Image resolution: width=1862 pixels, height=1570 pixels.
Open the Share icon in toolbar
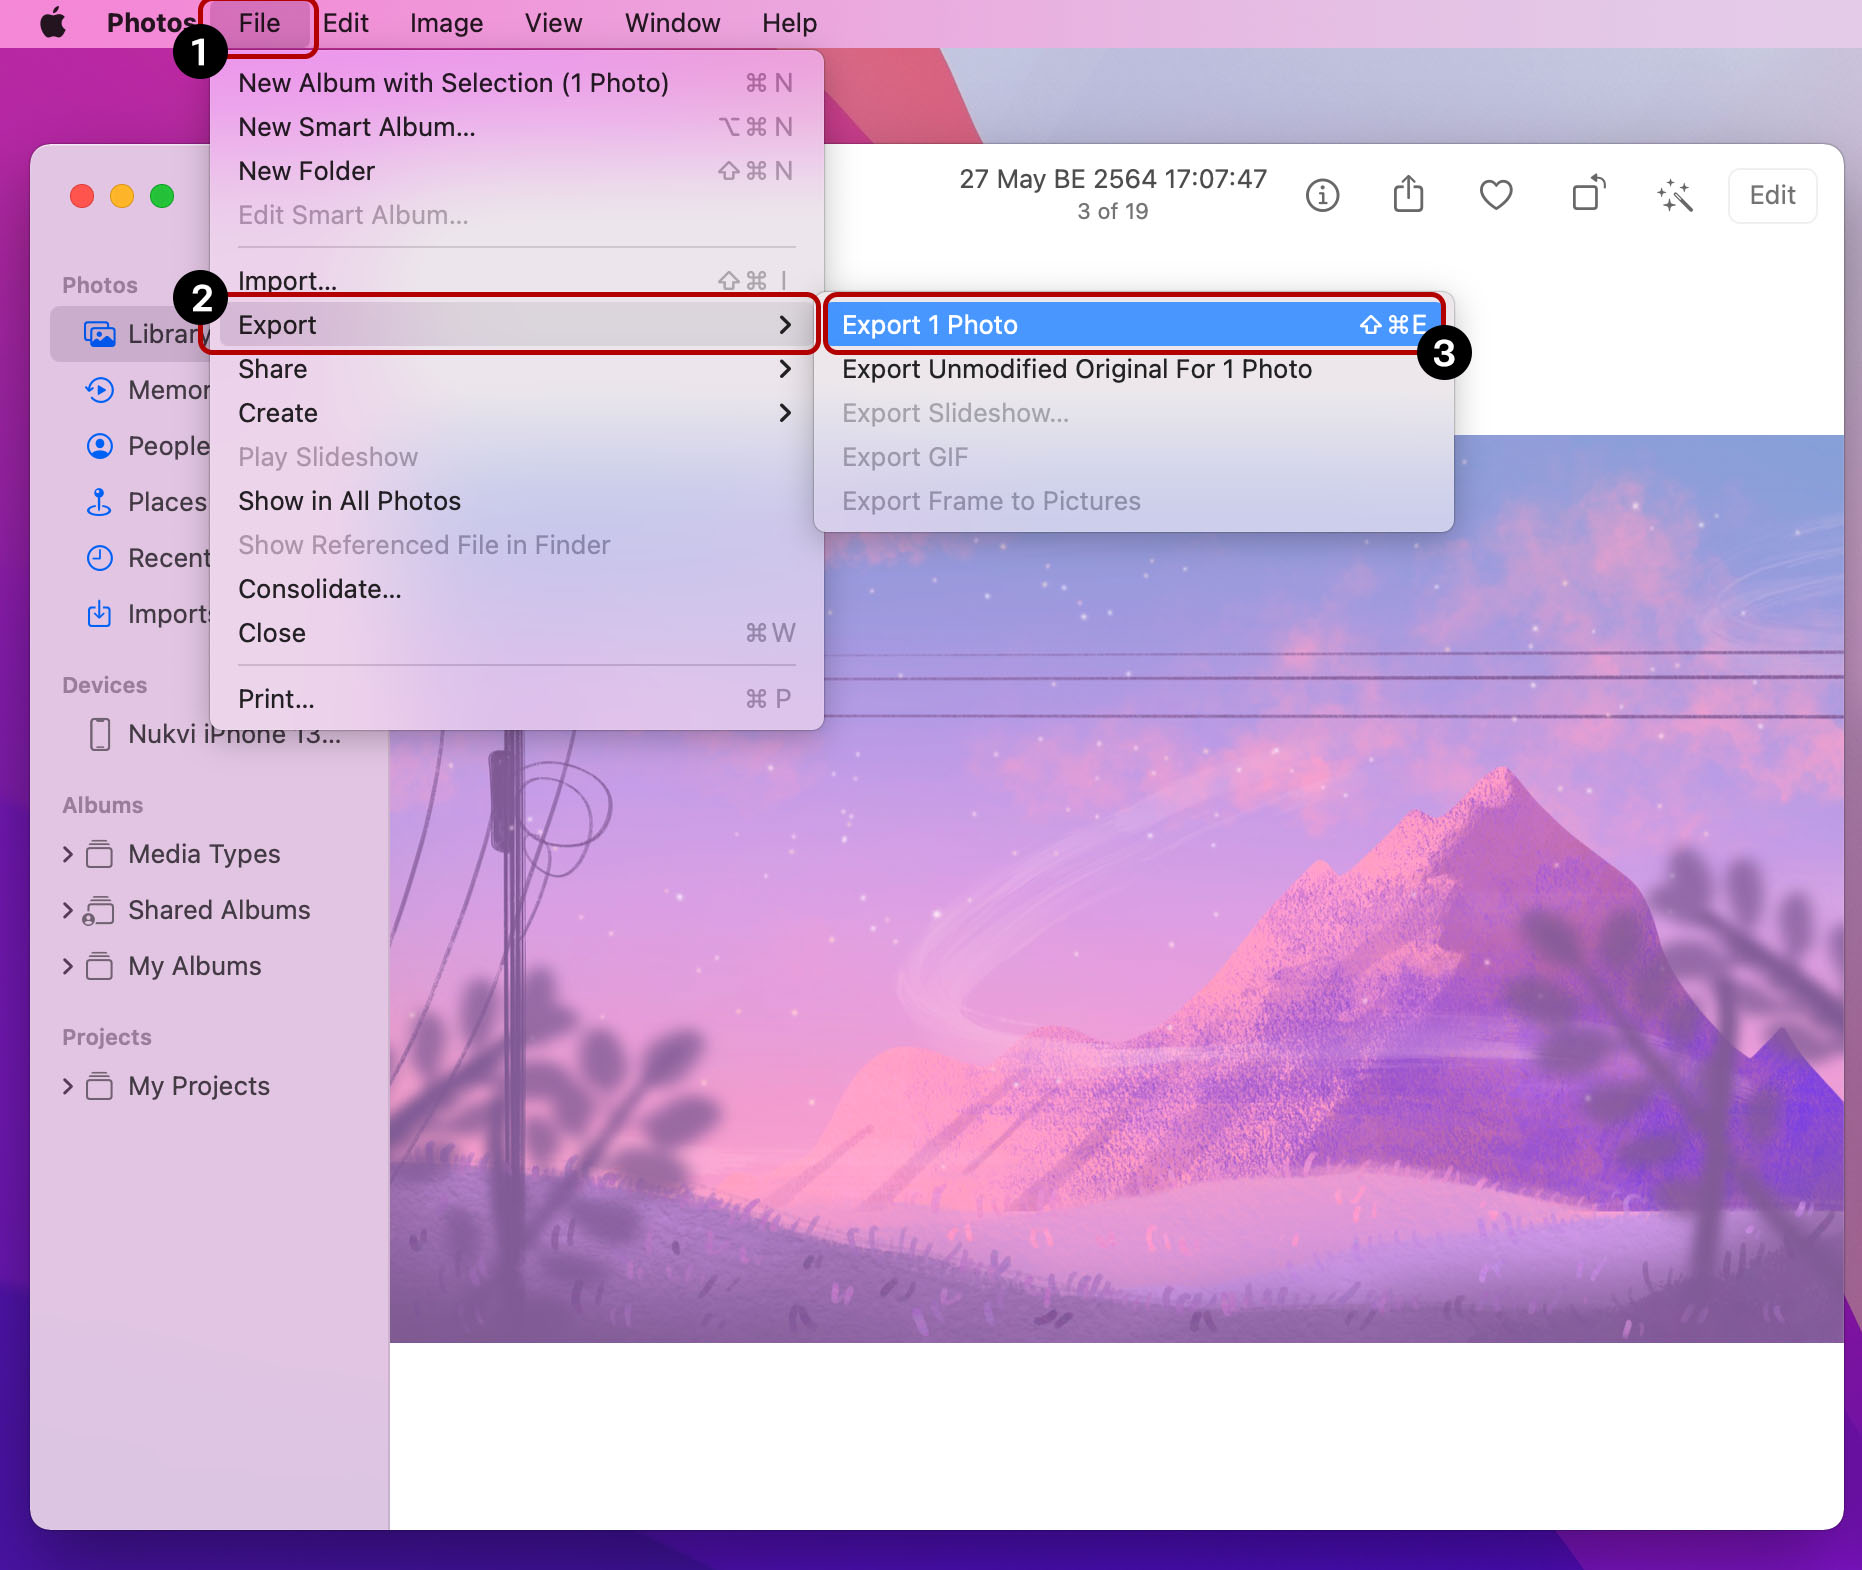click(x=1408, y=195)
